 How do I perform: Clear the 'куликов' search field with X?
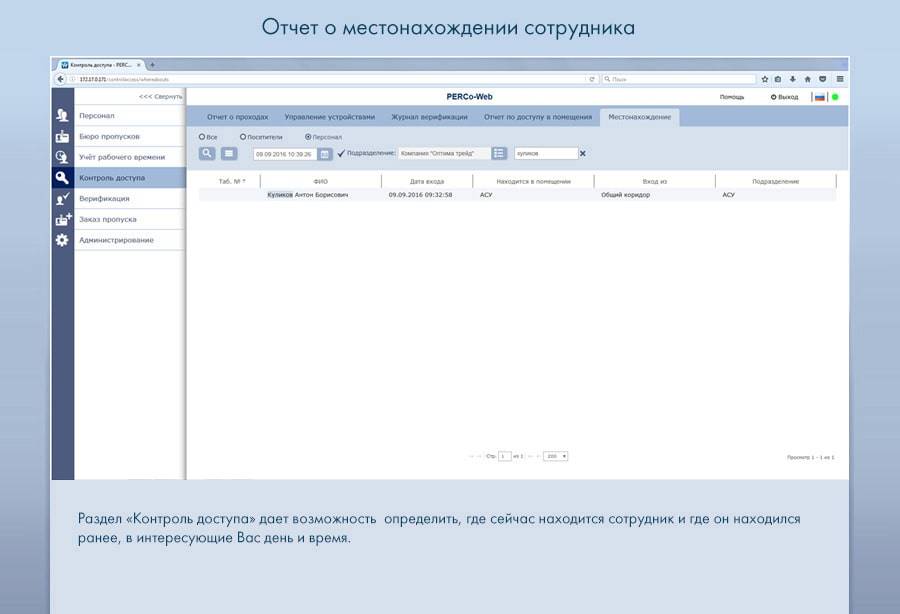coord(583,153)
